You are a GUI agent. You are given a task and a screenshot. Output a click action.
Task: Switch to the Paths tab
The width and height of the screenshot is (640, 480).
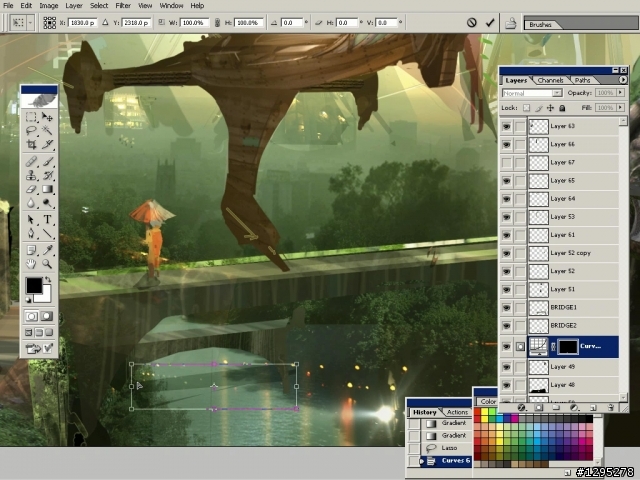(582, 80)
